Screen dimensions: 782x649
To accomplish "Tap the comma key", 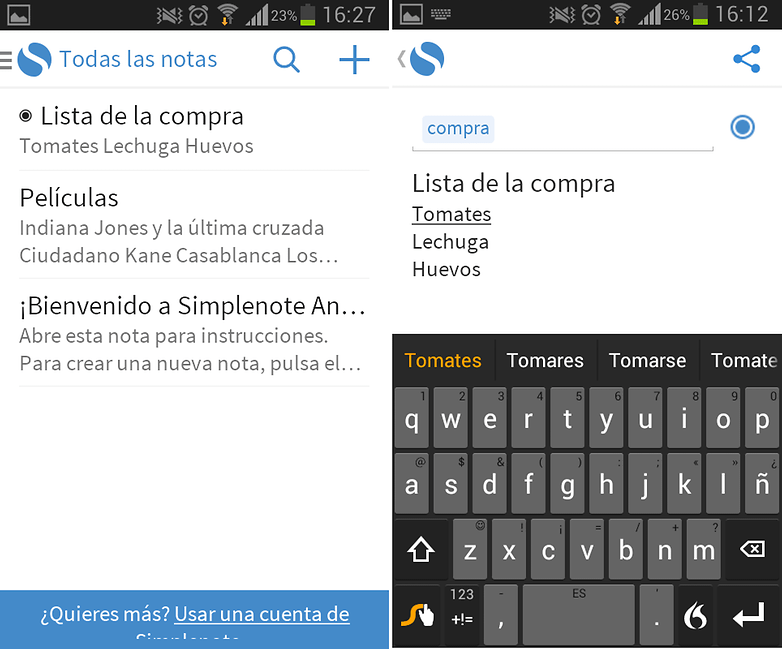I will pos(501,615).
